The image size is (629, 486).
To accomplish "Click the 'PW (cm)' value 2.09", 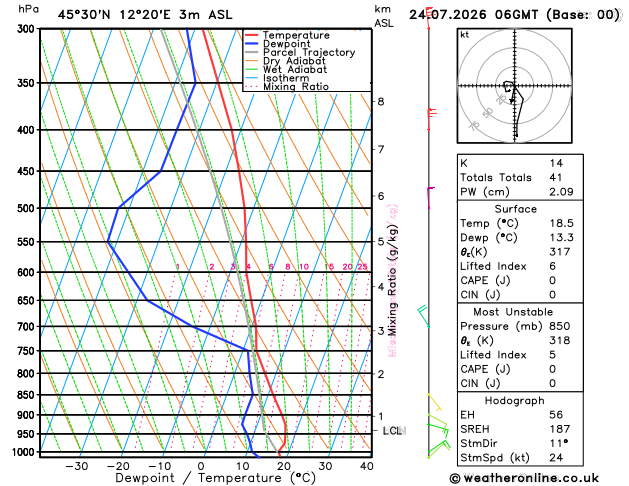I will pos(561,192).
